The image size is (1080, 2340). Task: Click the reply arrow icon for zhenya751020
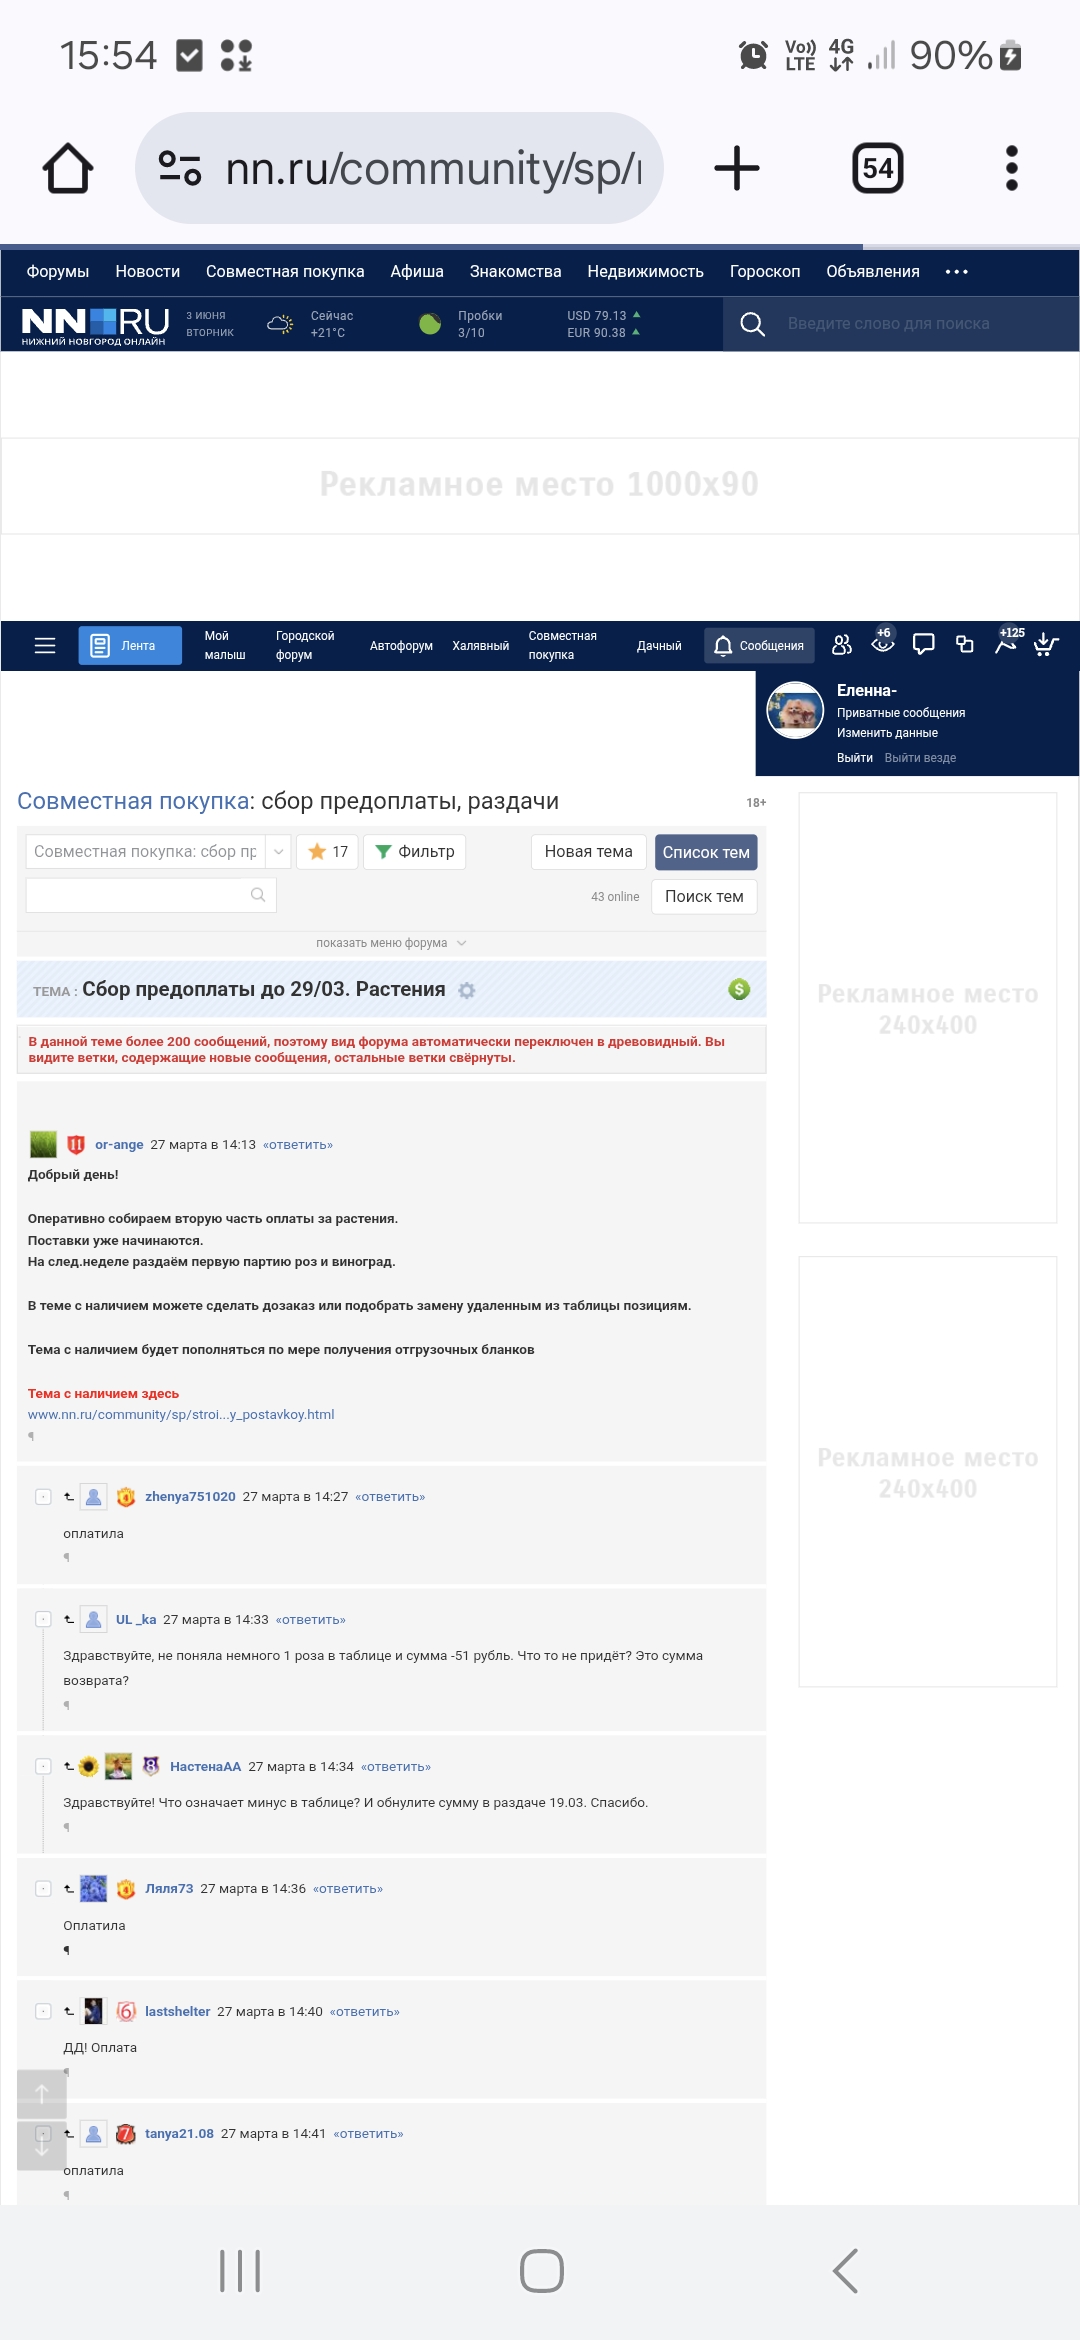(x=69, y=1497)
